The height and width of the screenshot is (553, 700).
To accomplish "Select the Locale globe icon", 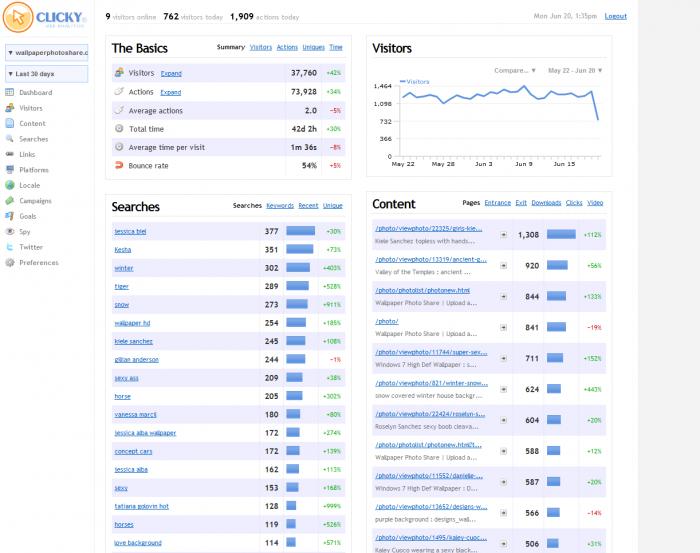I will 10,185.
